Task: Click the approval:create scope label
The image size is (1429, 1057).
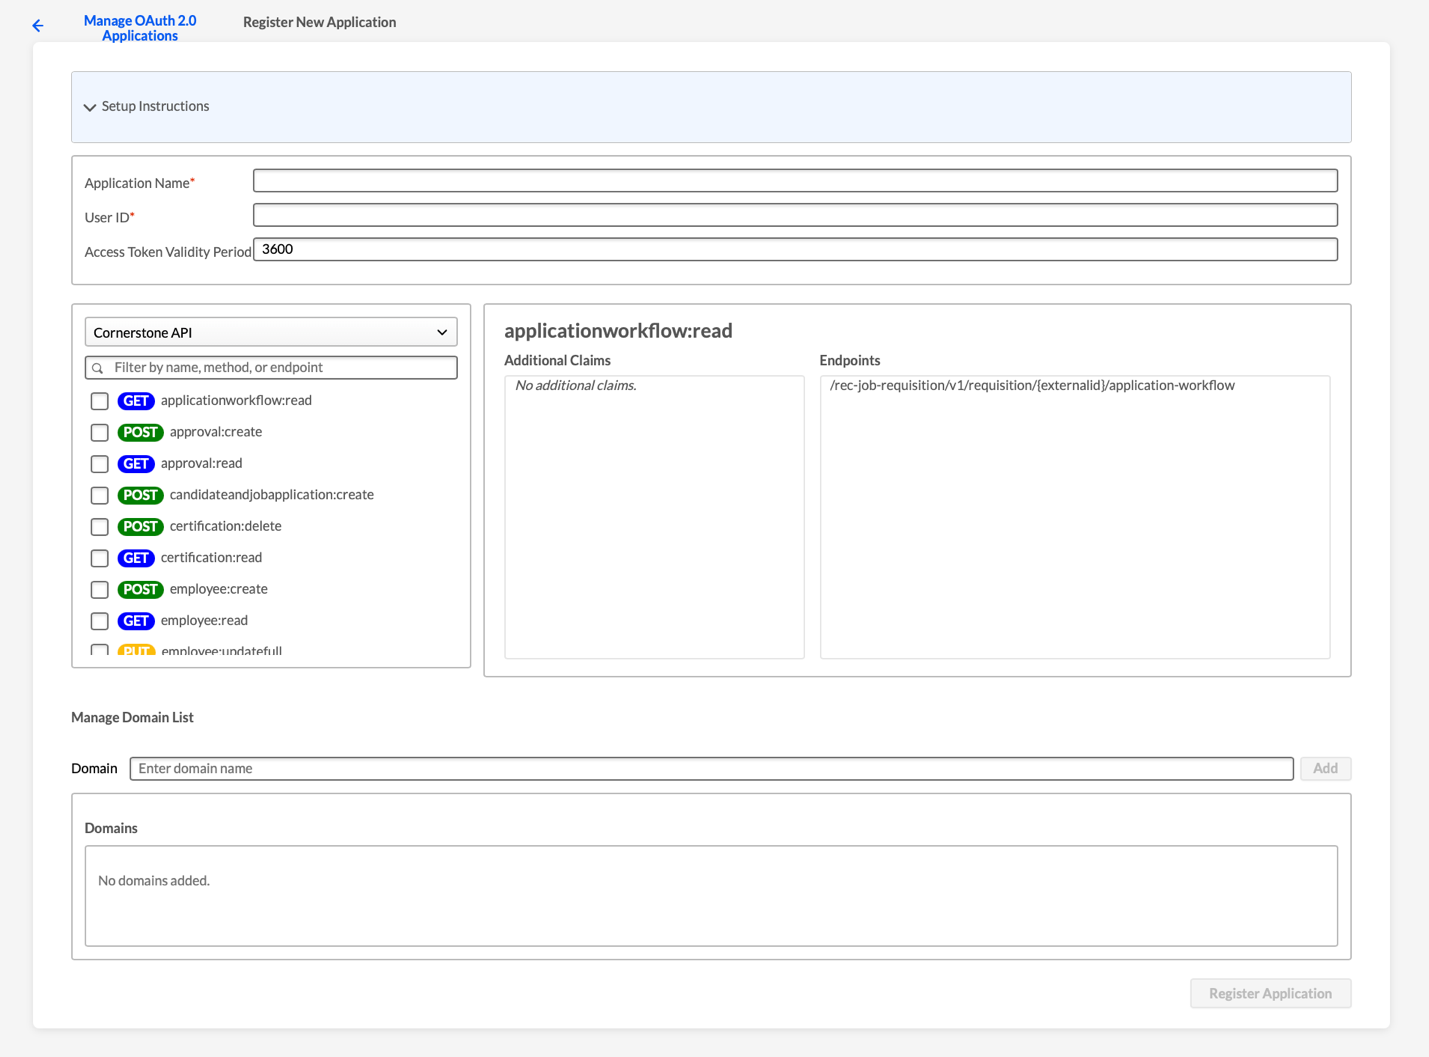Action: [216, 432]
